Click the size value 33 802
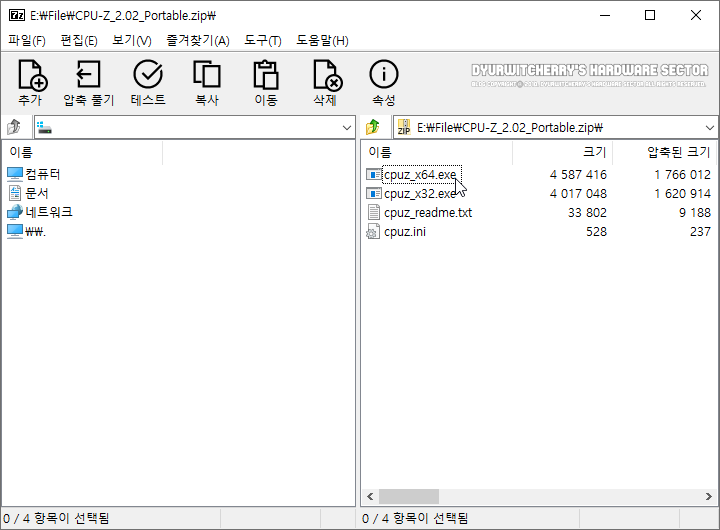 [587, 212]
